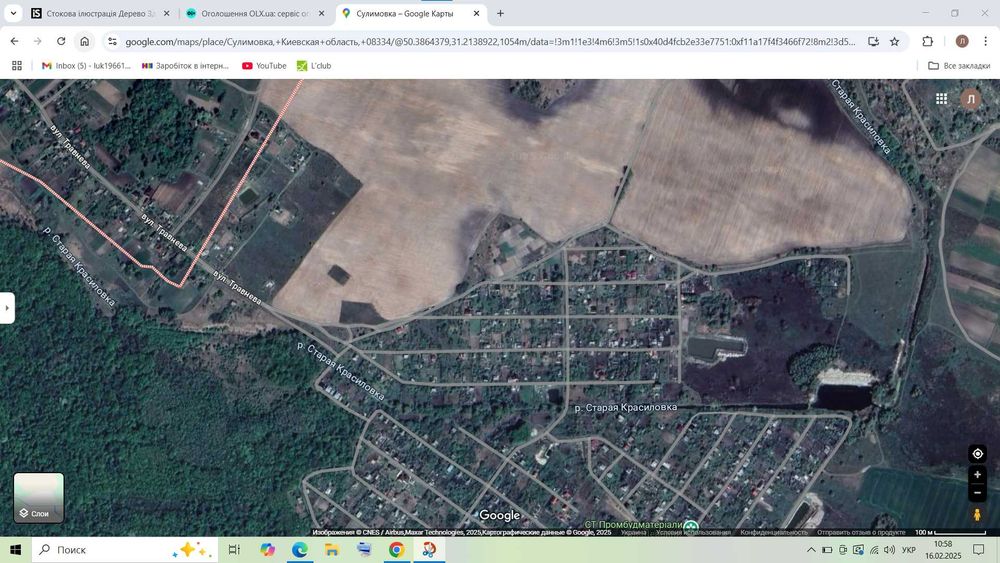The width and height of the screenshot is (1000, 563).
Task: Open the notification center icon
Action: coord(978,550)
